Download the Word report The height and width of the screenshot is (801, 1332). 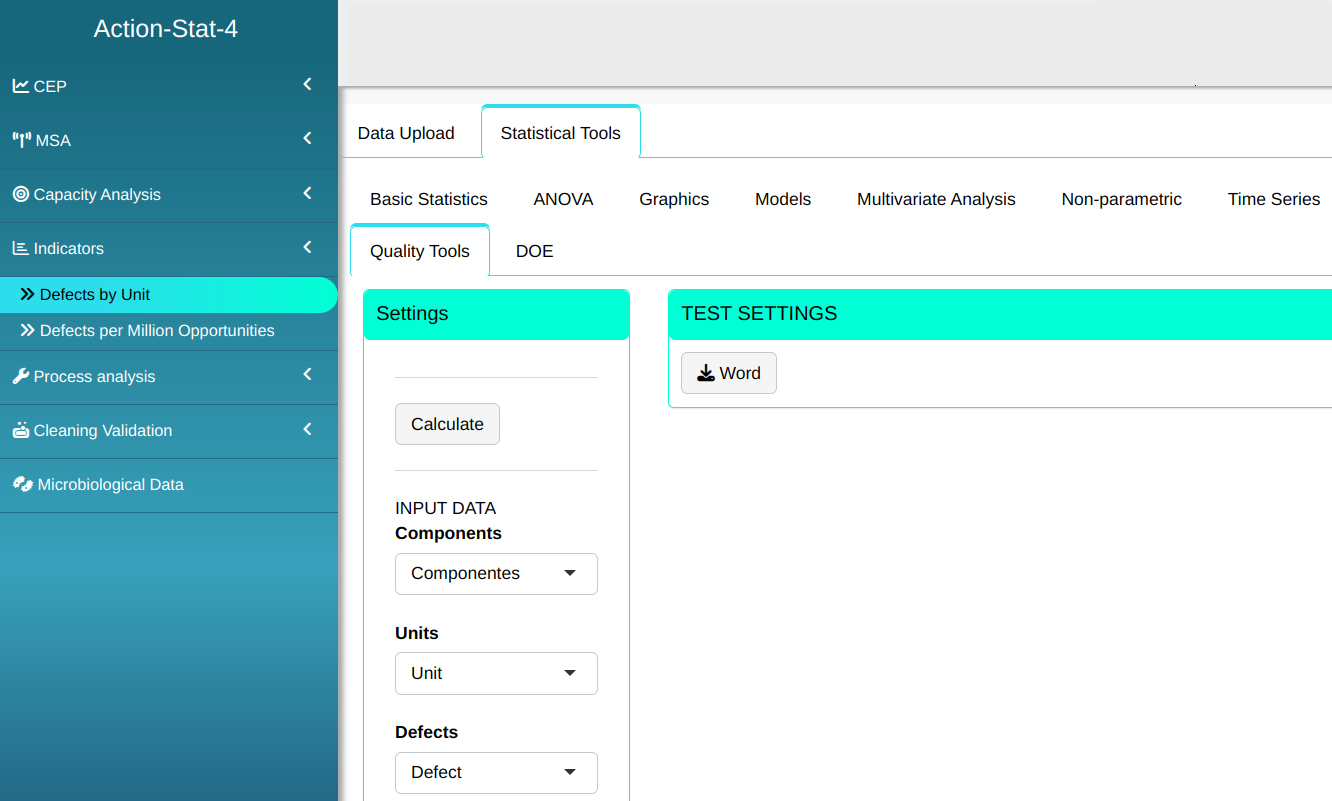pyautogui.click(x=728, y=373)
